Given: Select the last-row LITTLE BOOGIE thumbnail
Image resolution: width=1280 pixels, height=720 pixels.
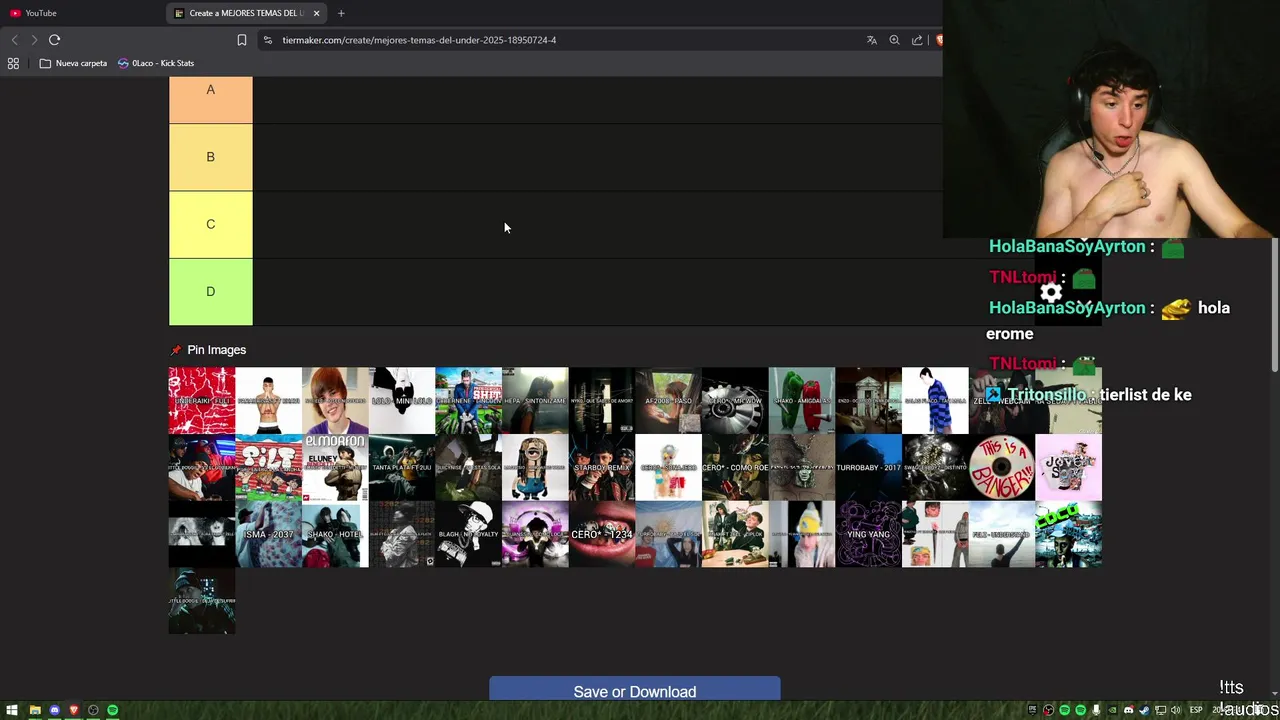Looking at the screenshot, I should click(202, 601).
